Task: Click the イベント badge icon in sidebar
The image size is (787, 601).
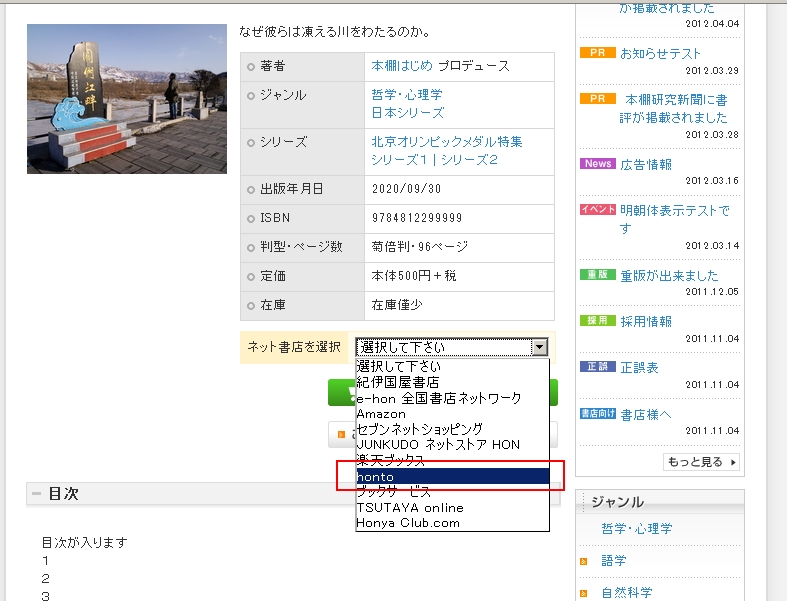Action: (x=597, y=210)
